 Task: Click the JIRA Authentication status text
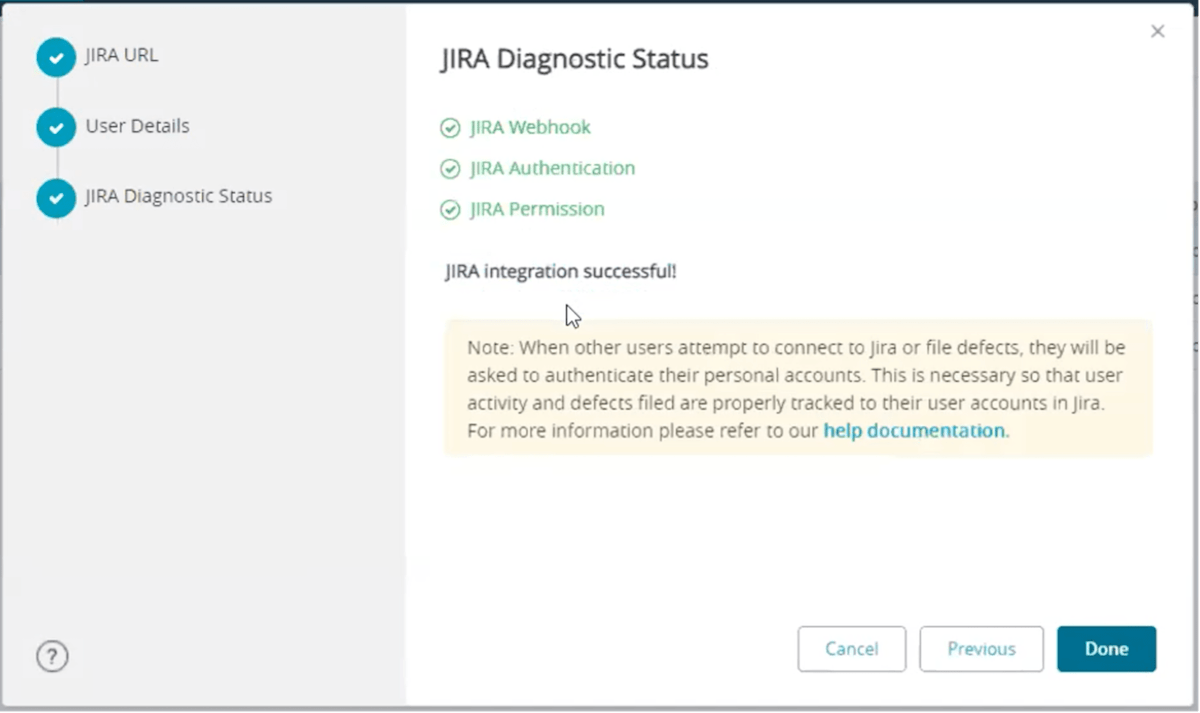553,168
